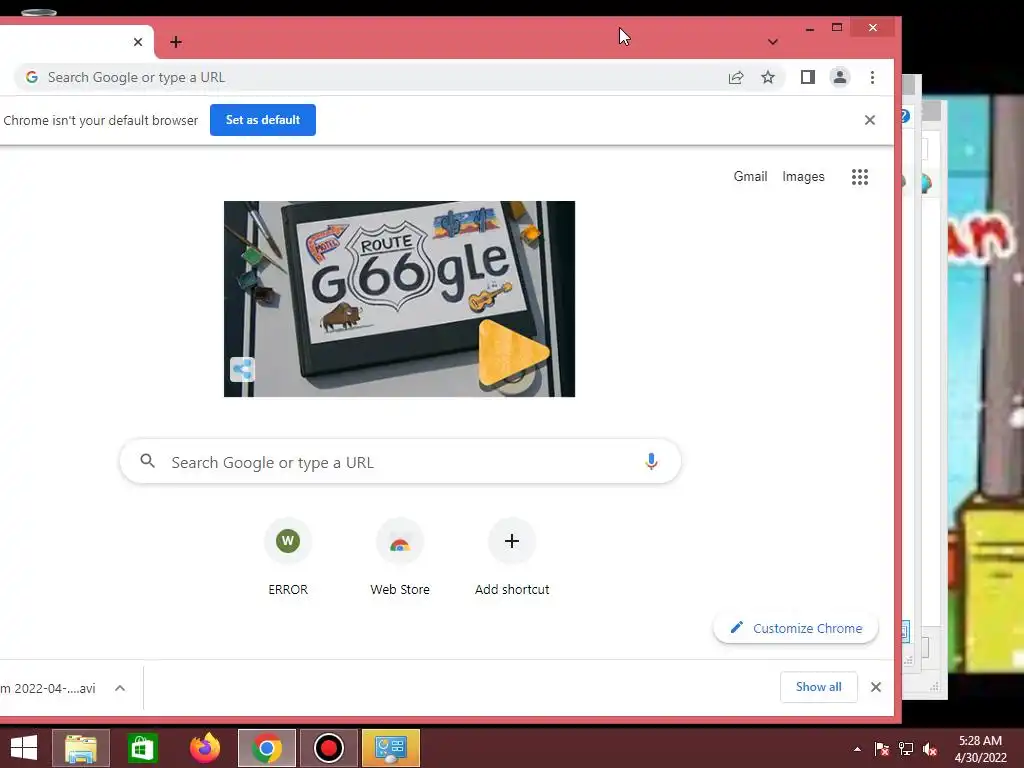Click Show all downloads
The height and width of the screenshot is (768, 1024).
pos(819,687)
